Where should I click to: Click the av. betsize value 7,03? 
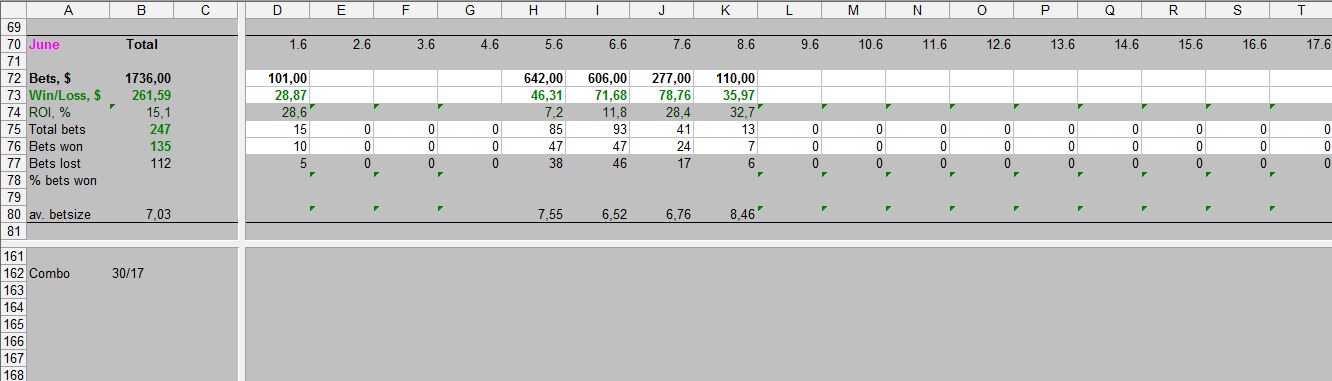(140, 214)
